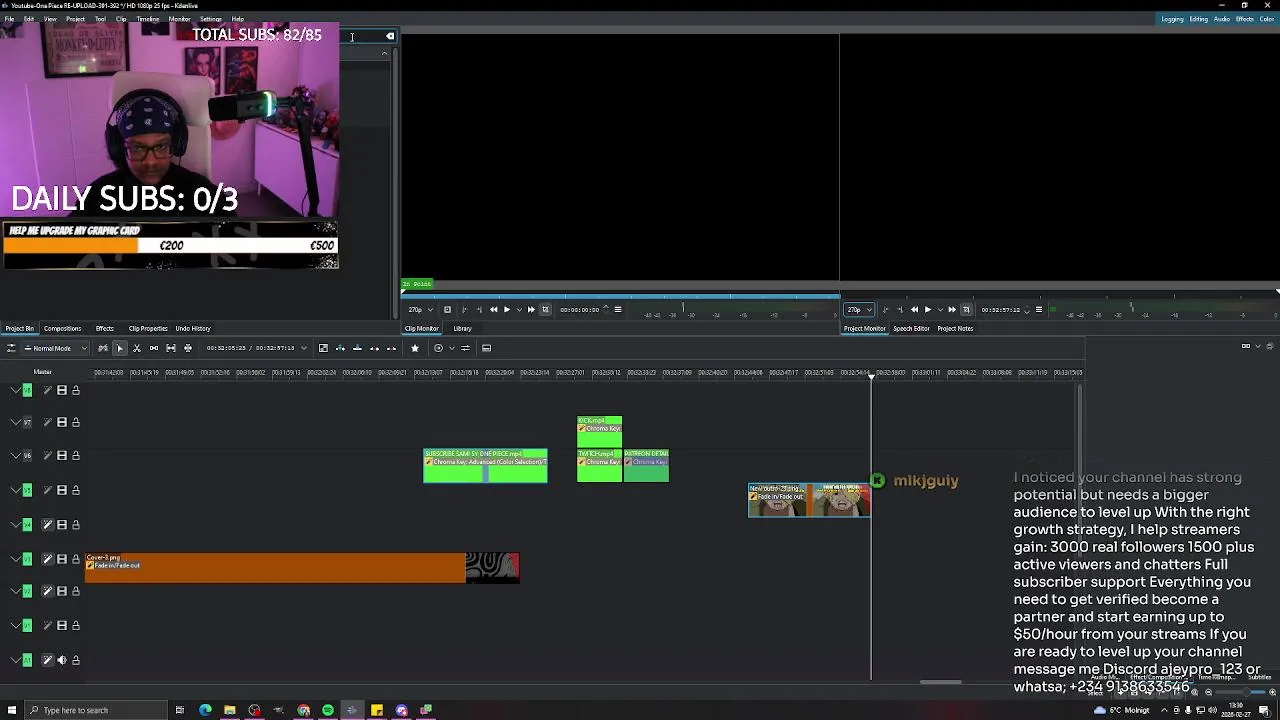
Task: Open timeline settings menu icon
Action: point(11,348)
